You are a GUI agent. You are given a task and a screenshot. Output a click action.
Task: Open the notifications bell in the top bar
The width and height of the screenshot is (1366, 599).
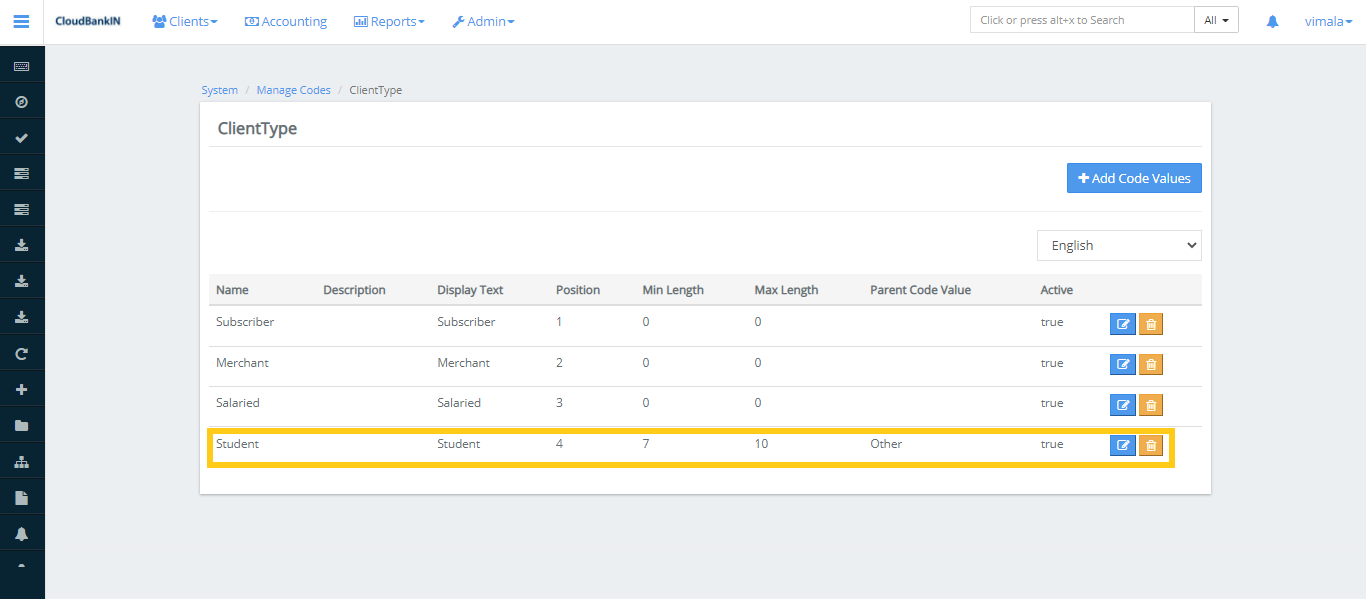tap(1271, 20)
